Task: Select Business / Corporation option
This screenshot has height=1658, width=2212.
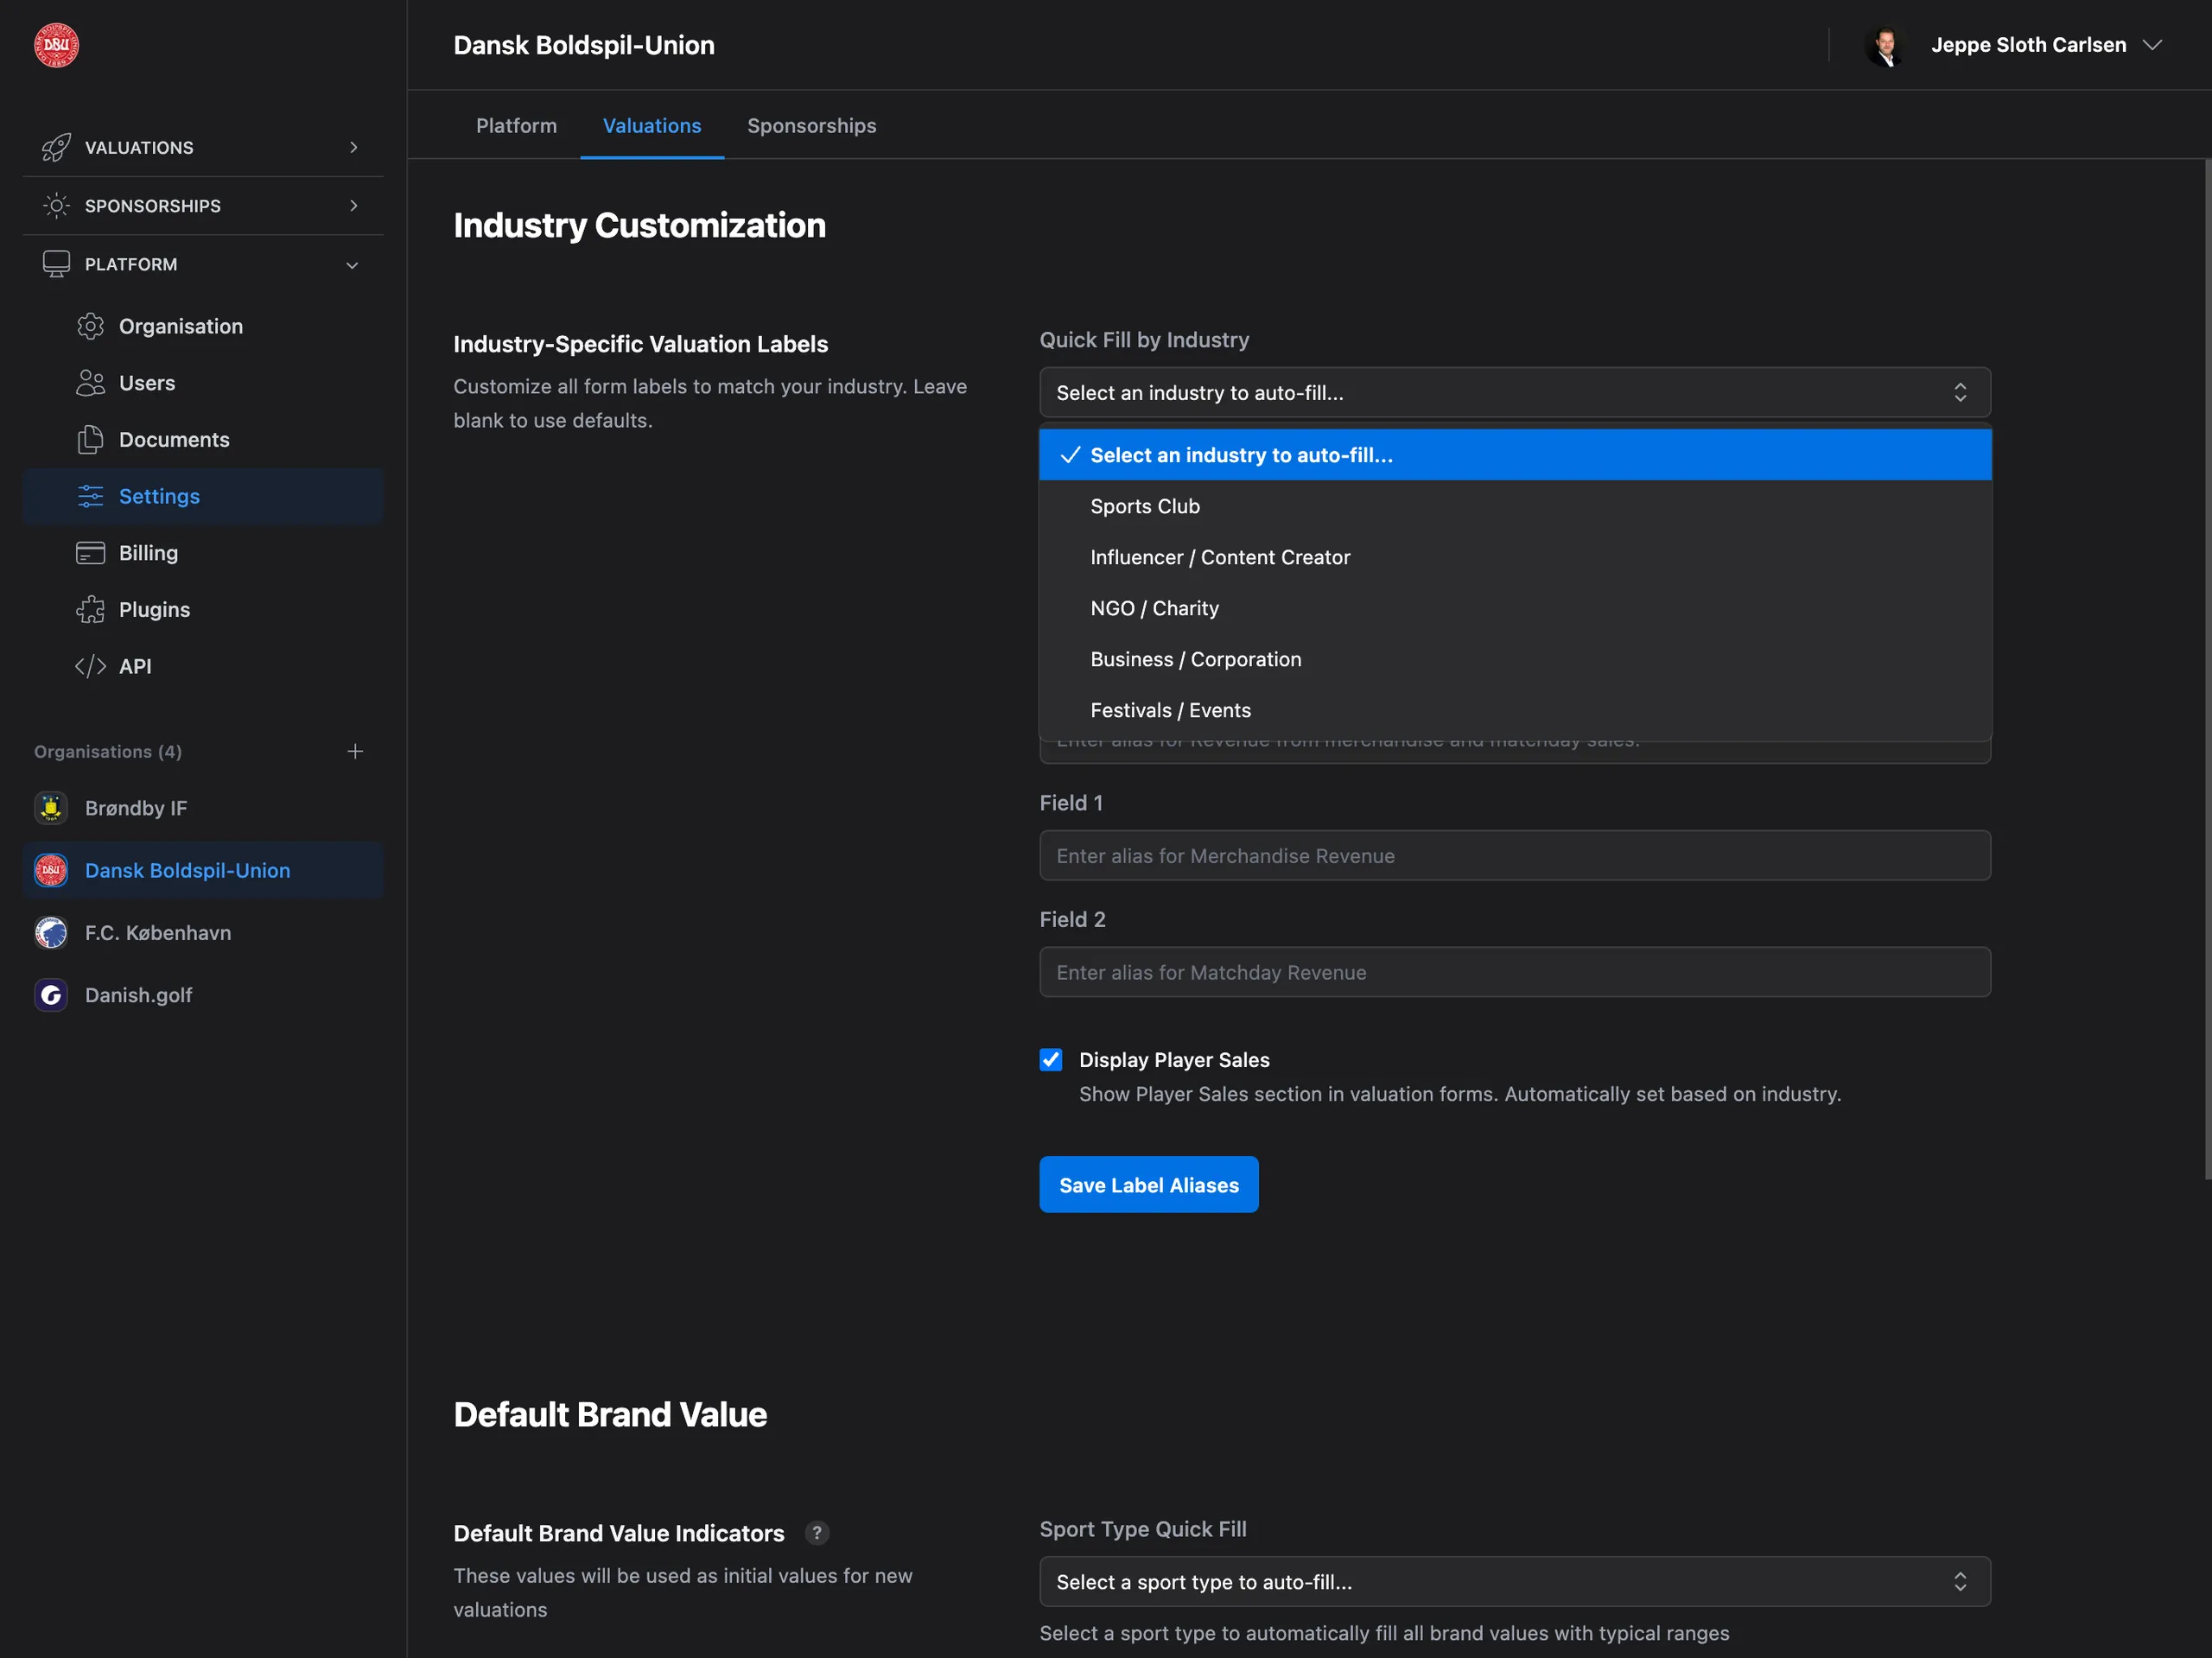Action: pos(1515,659)
